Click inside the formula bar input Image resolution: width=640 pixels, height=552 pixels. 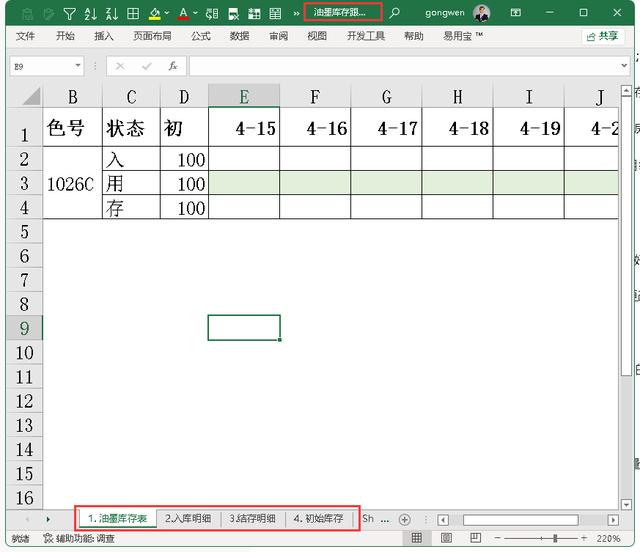coord(404,66)
